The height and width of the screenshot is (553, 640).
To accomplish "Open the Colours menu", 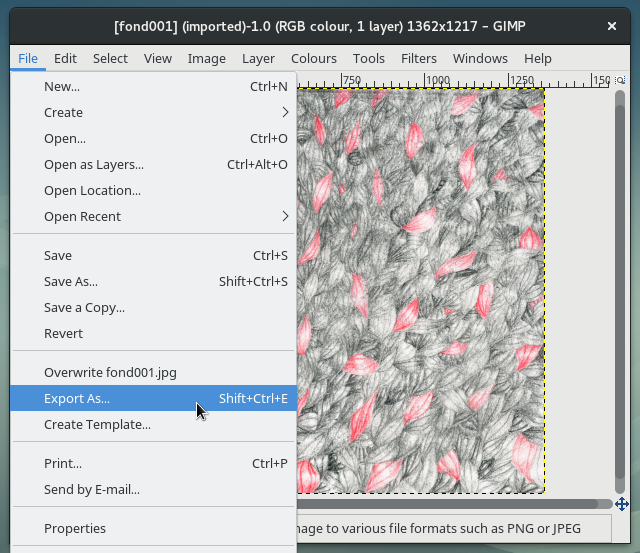I will pyautogui.click(x=313, y=58).
